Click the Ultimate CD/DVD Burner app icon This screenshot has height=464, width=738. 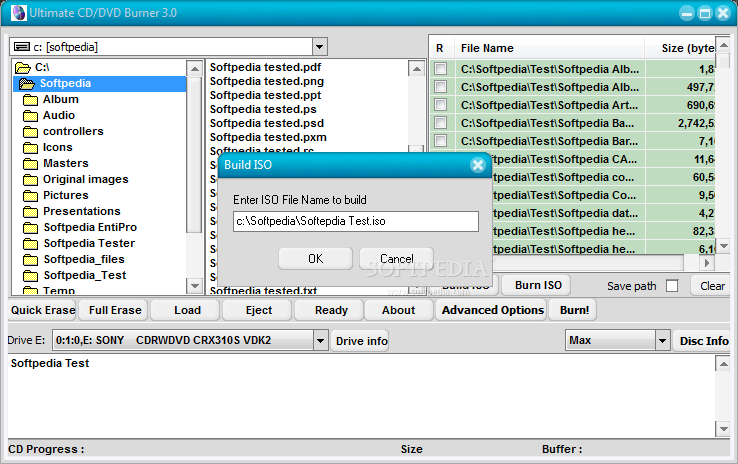coord(18,13)
